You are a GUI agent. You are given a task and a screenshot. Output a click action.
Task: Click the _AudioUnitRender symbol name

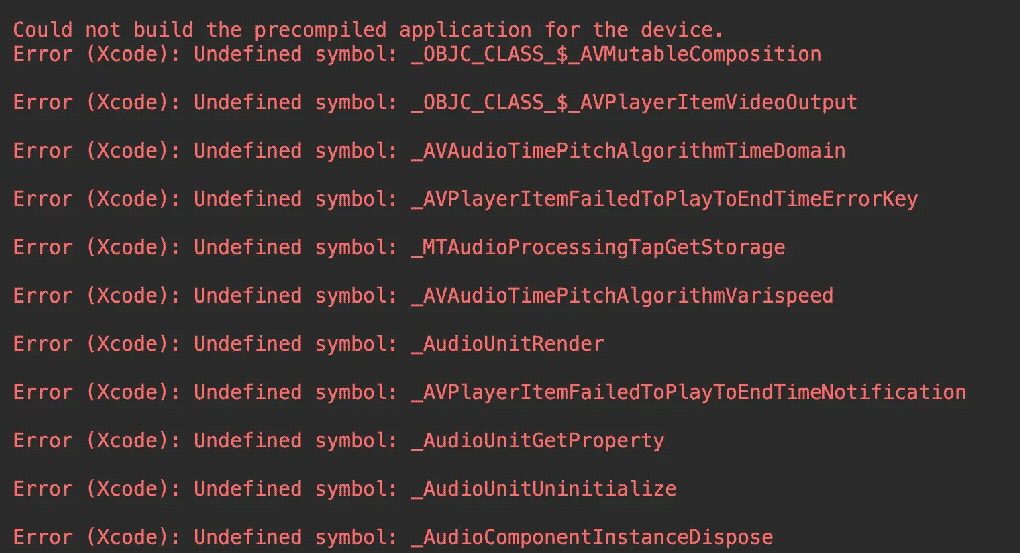tap(508, 344)
